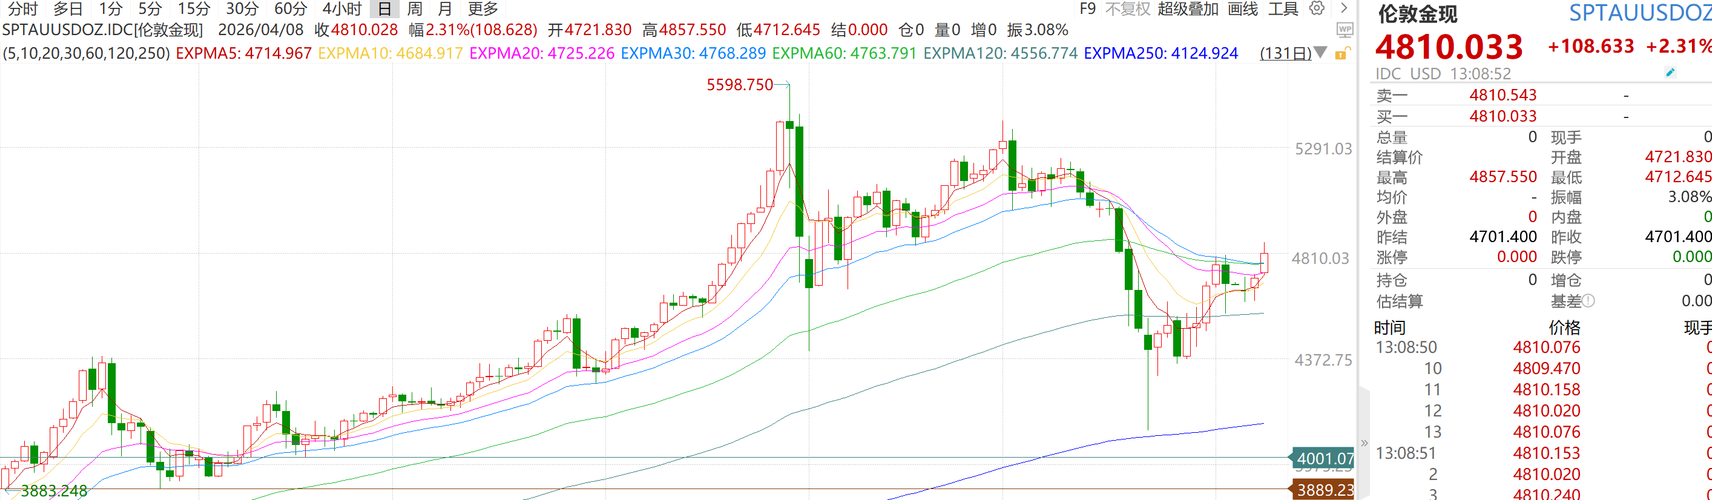This screenshot has width=1712, height=500.
Task: Select the 周 weekly period tab
Action: pos(415,9)
